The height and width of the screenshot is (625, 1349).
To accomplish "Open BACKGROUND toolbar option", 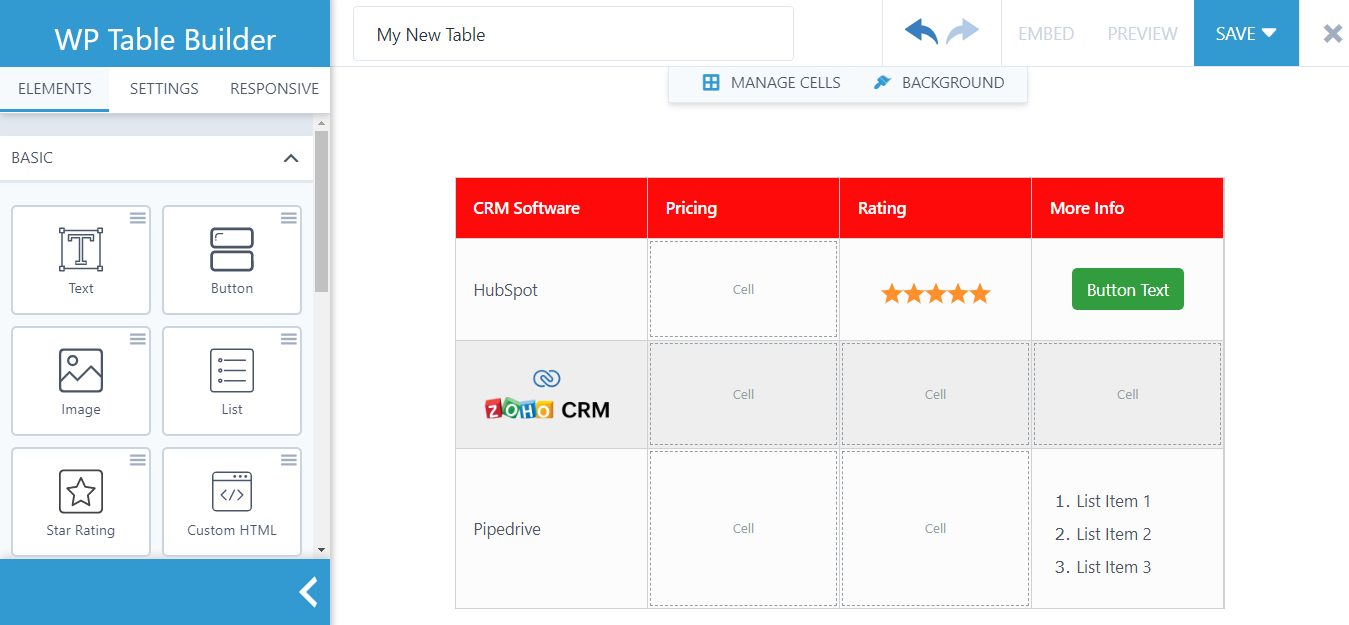I will point(938,83).
